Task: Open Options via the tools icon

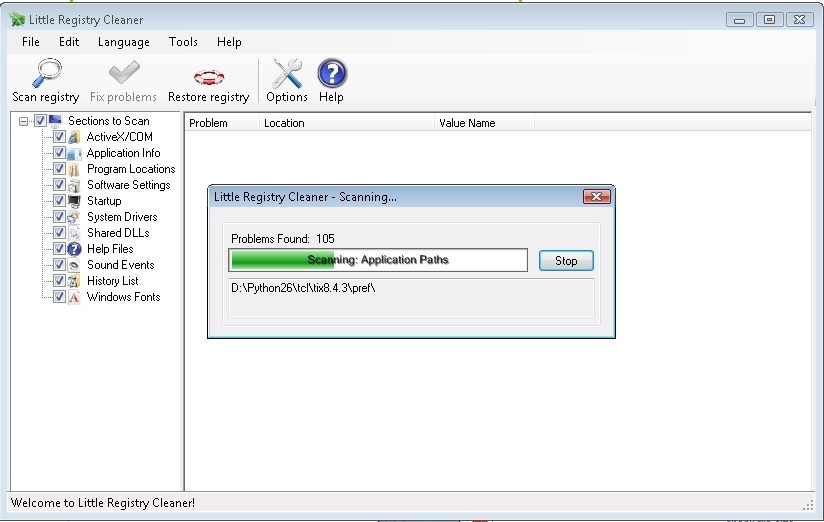Action: pyautogui.click(x=287, y=73)
